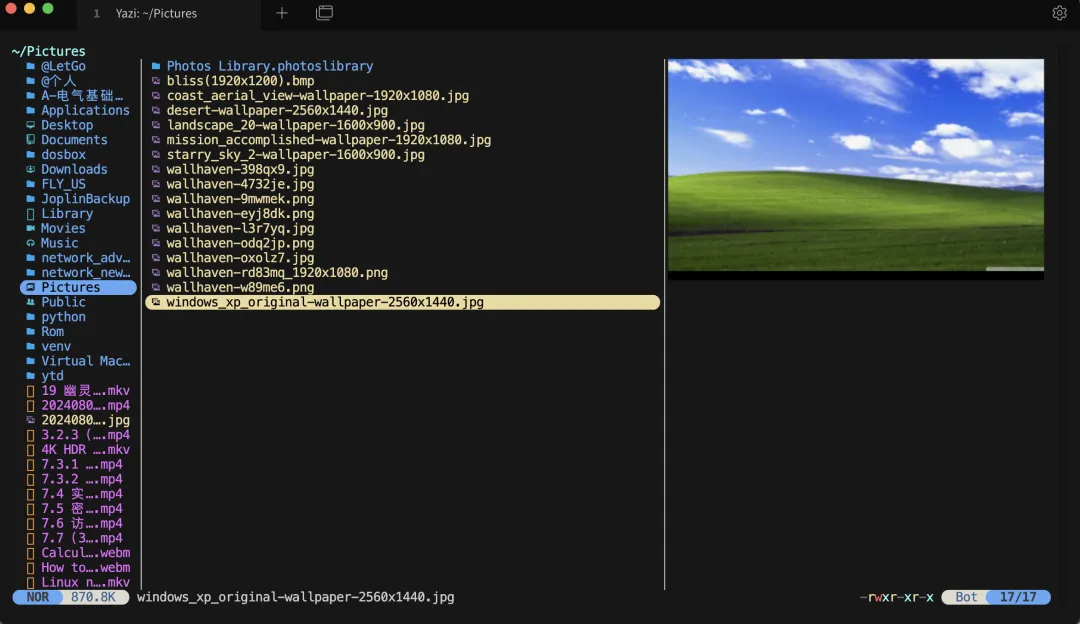Select wallhaven-eyj8dk.png file

(240, 214)
